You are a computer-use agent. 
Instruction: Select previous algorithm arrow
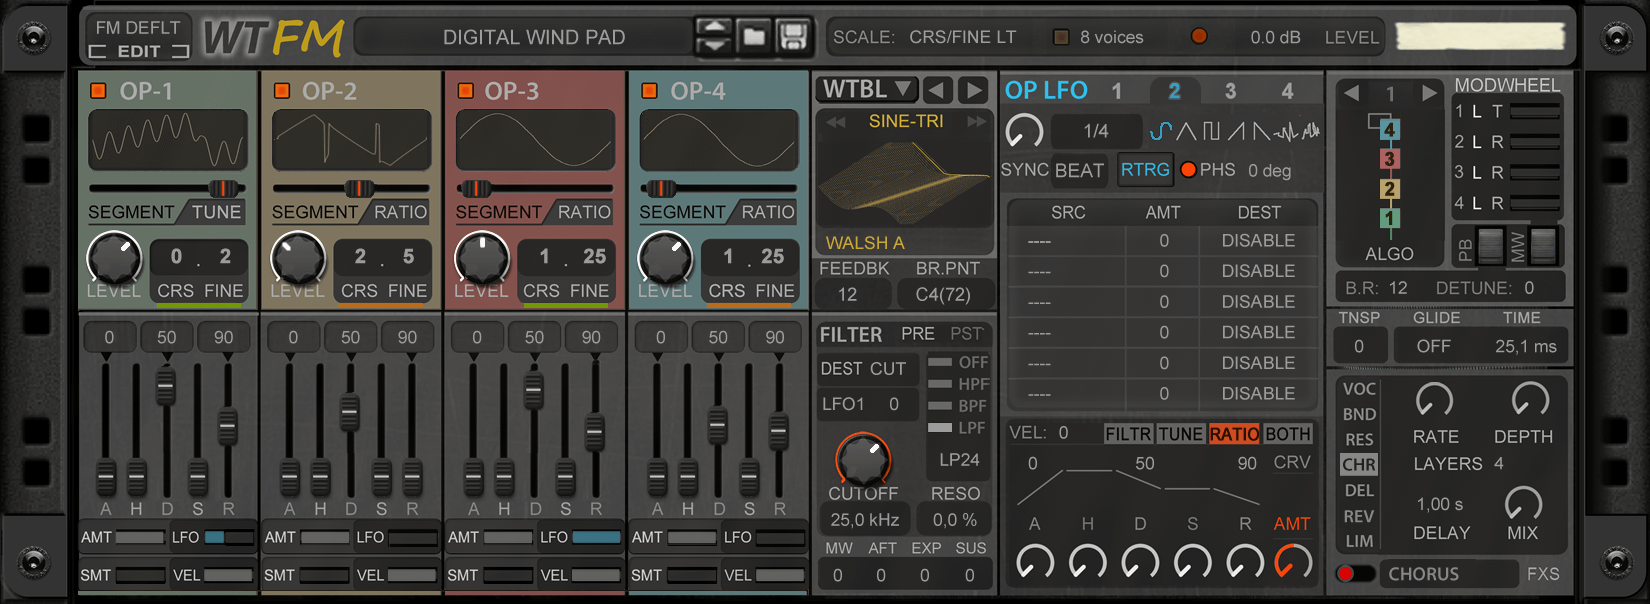(1351, 93)
